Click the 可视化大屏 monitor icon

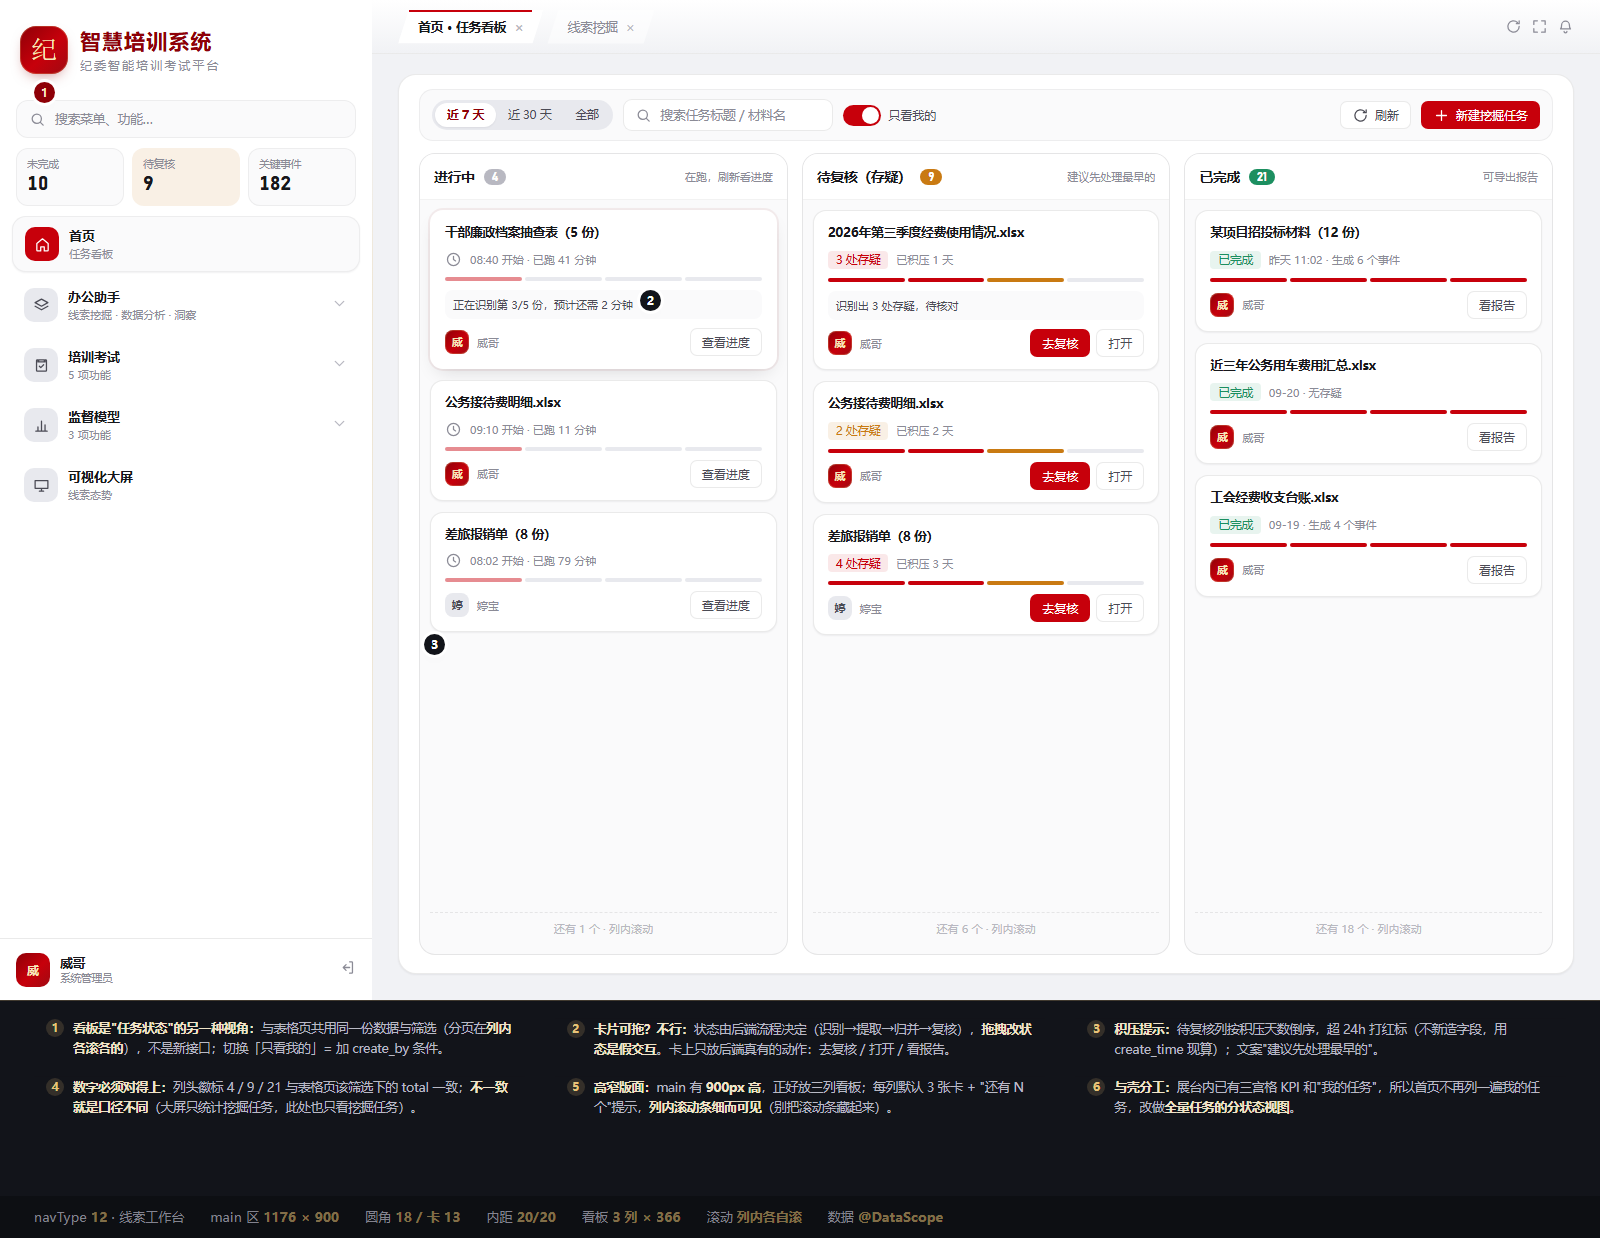pos(41,485)
